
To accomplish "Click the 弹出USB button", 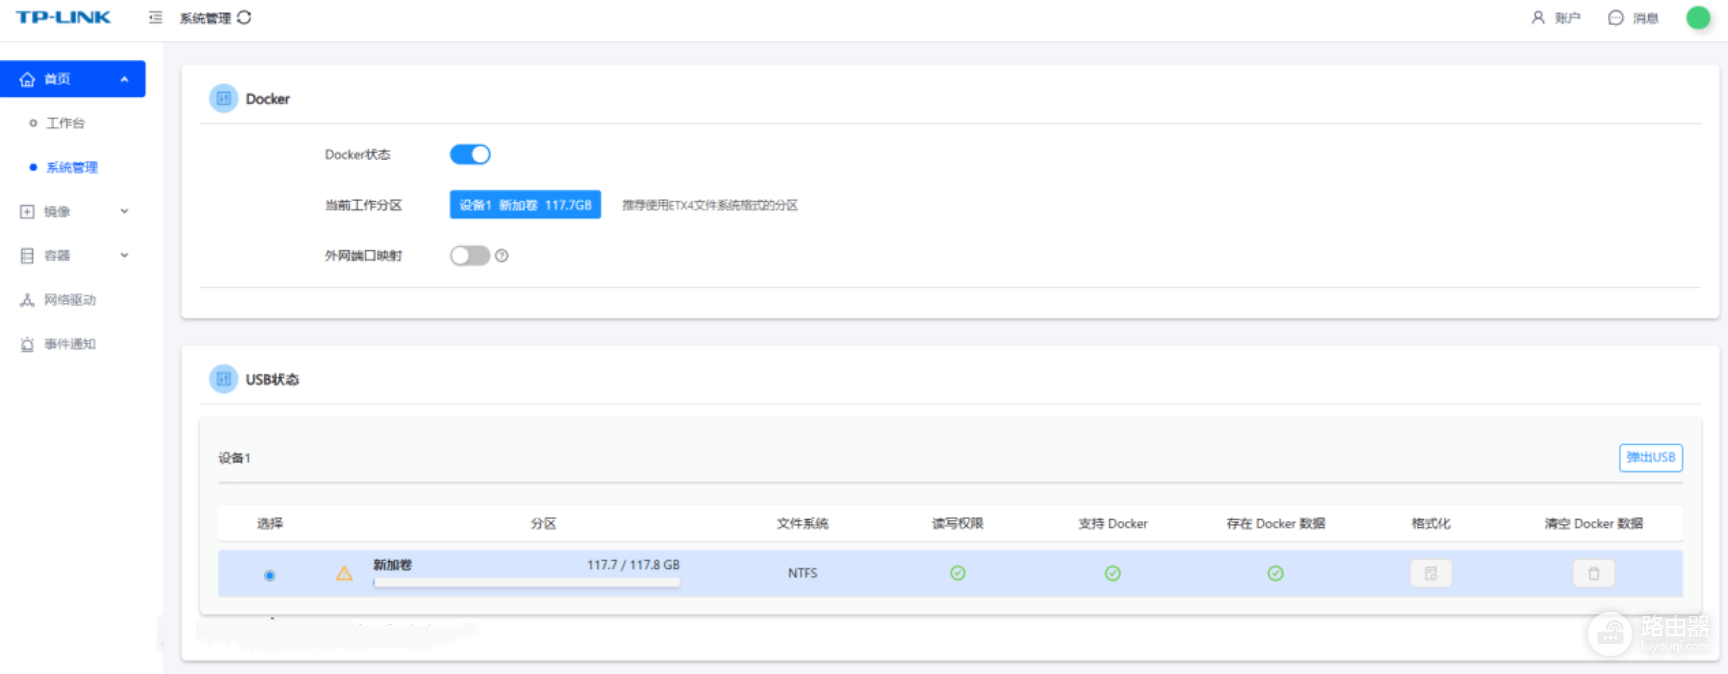I will [x=1650, y=457].
